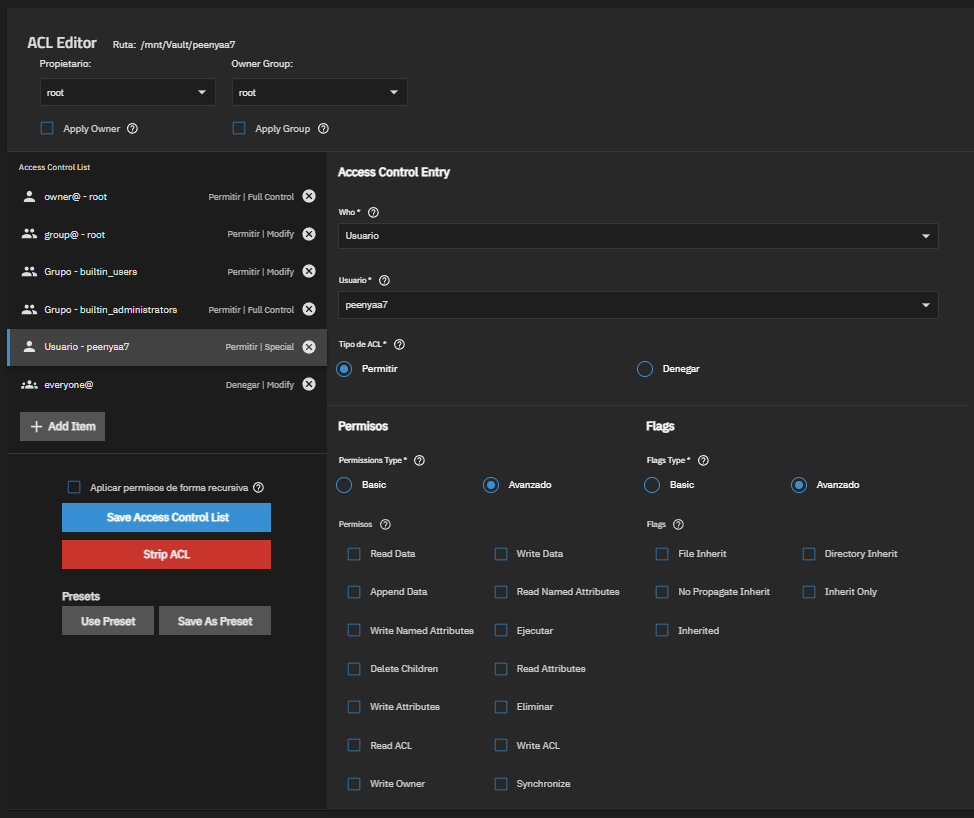Click the help icon next to Who
This screenshot has width=974, height=818.
(x=373, y=212)
